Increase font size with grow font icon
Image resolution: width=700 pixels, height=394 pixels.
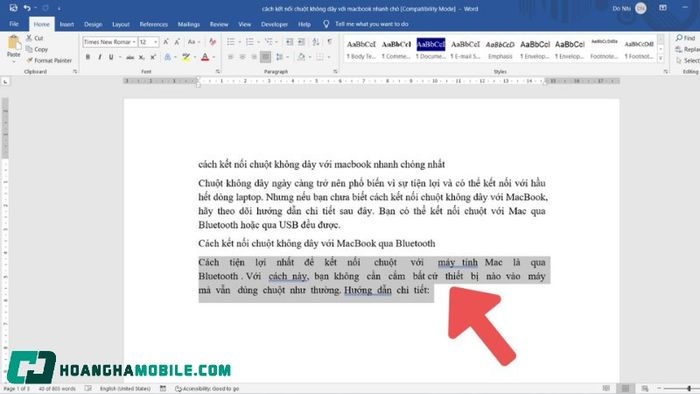166,42
